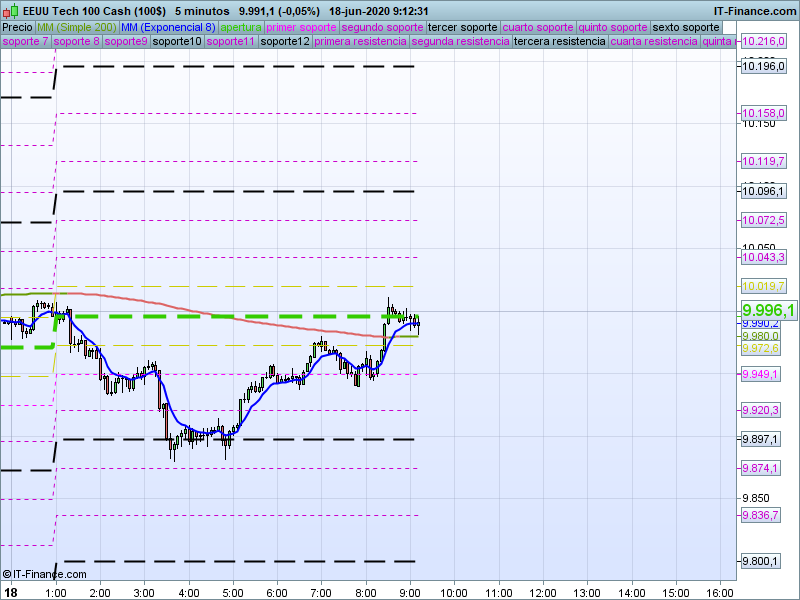Image resolution: width=800 pixels, height=600 pixels.
Task: Select the tercer soporte label
Action: coord(462,27)
